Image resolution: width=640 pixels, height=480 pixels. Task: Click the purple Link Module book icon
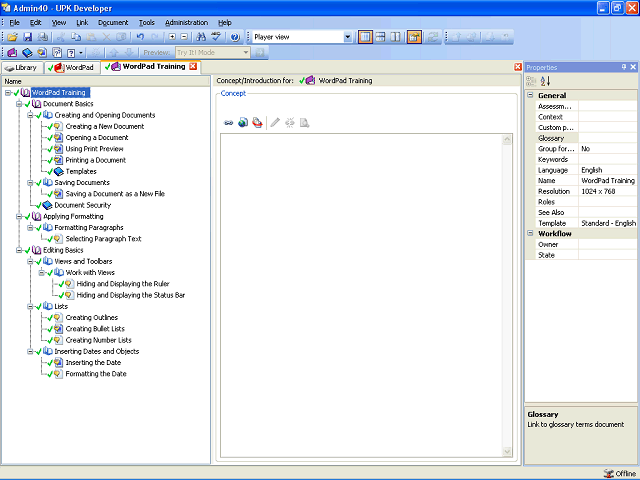coord(12,53)
